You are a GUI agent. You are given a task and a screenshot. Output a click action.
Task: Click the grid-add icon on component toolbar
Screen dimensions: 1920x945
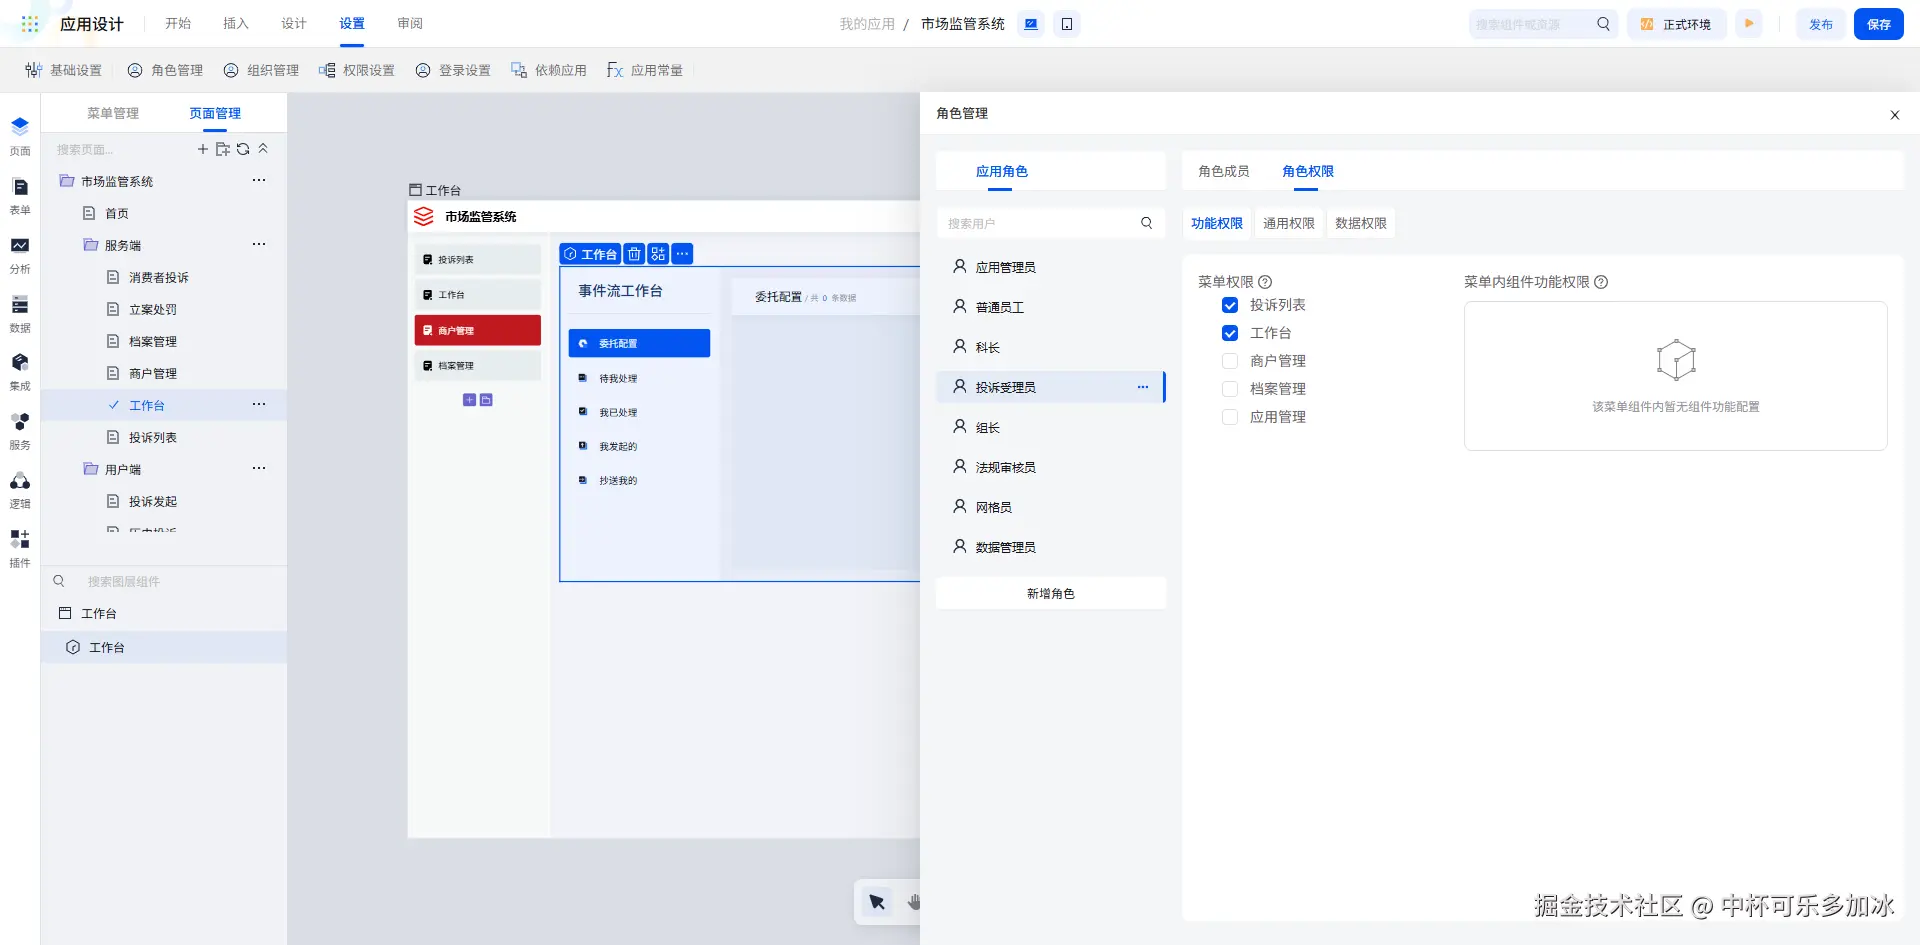pos(658,254)
